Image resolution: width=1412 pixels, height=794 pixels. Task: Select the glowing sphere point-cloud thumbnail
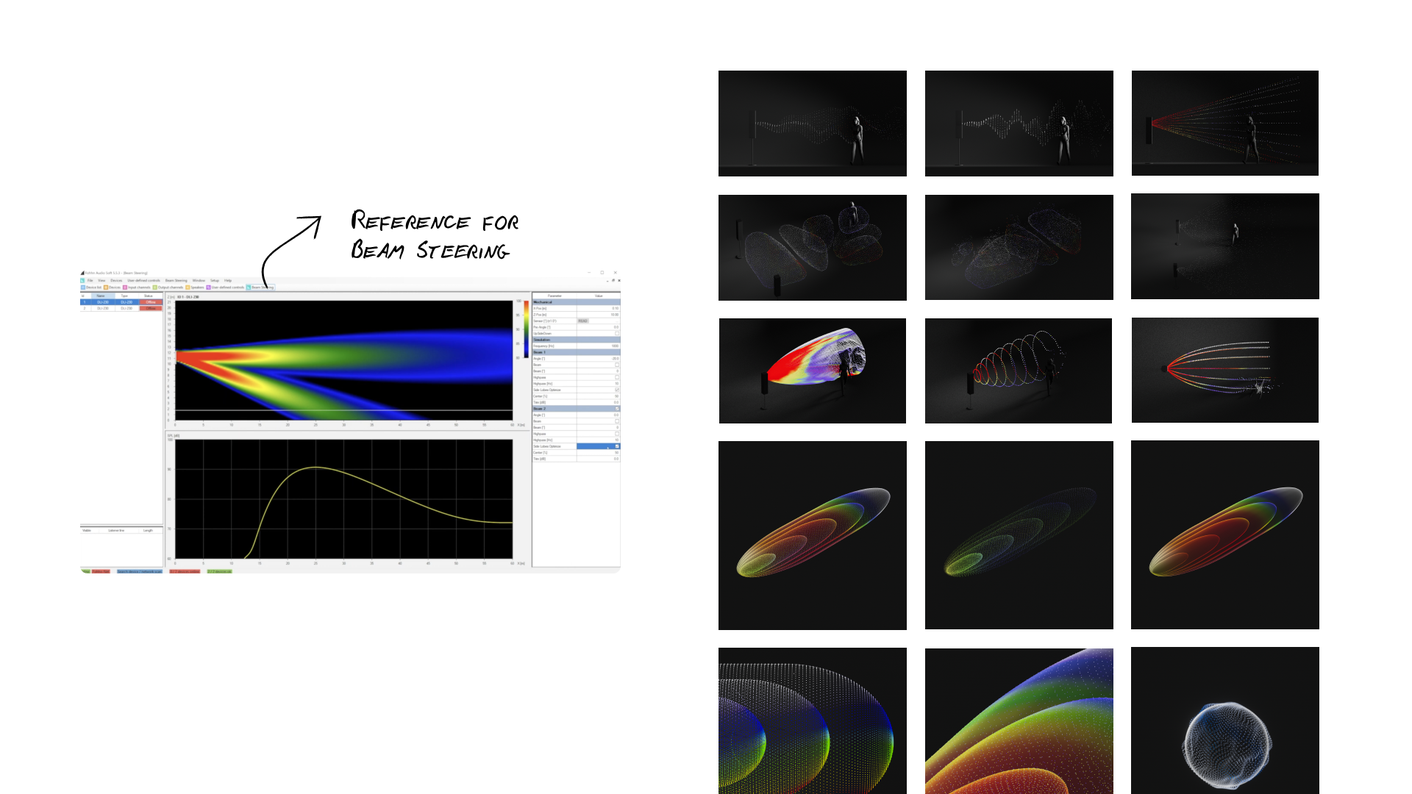[x=1224, y=721]
